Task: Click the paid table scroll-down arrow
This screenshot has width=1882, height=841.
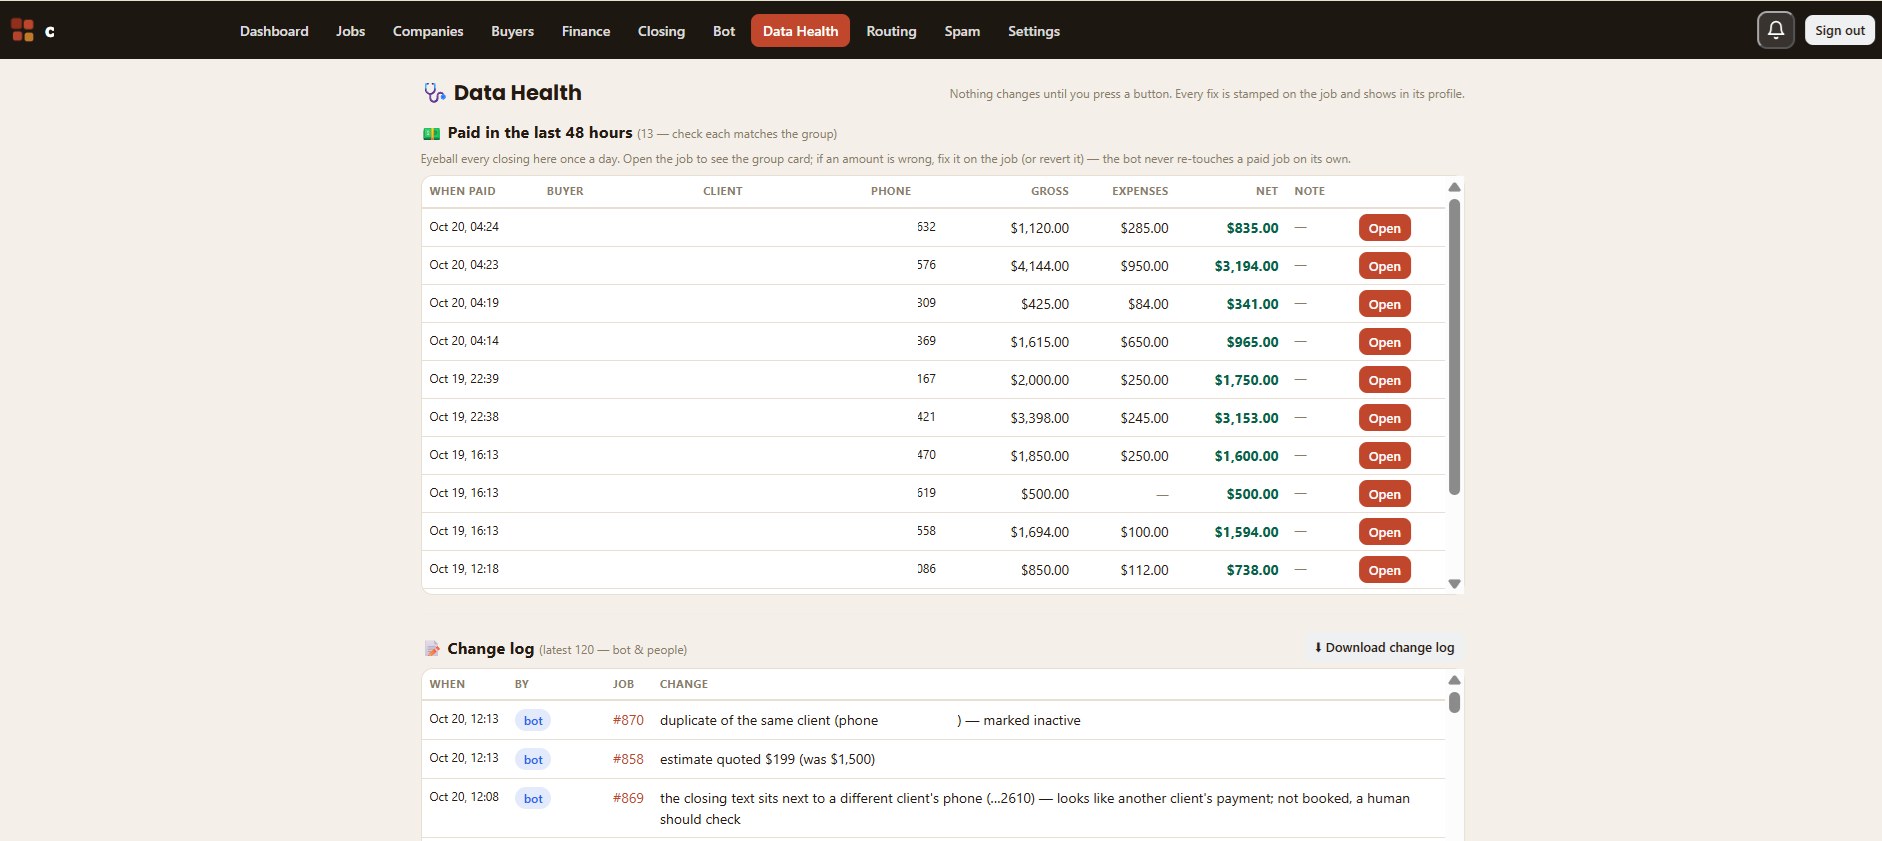Action: pyautogui.click(x=1454, y=584)
